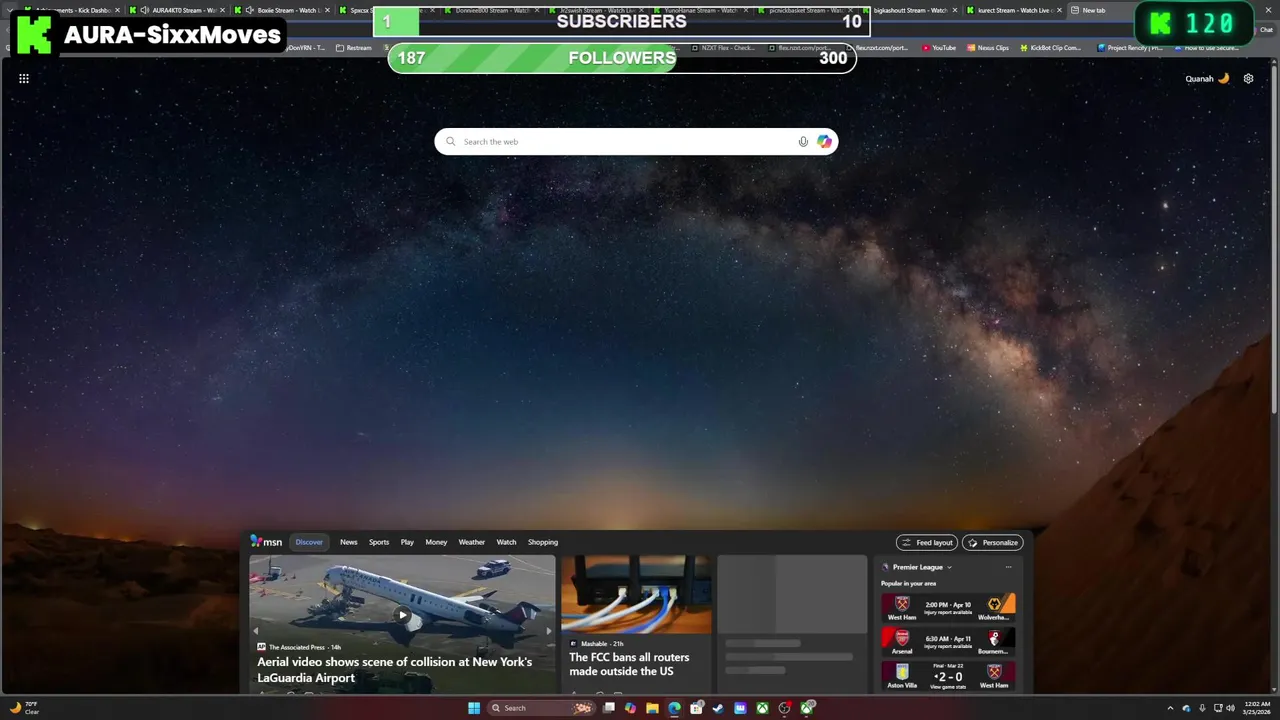This screenshot has height=720, width=1280.
Task: Open the Watch tab
Action: [x=507, y=542]
